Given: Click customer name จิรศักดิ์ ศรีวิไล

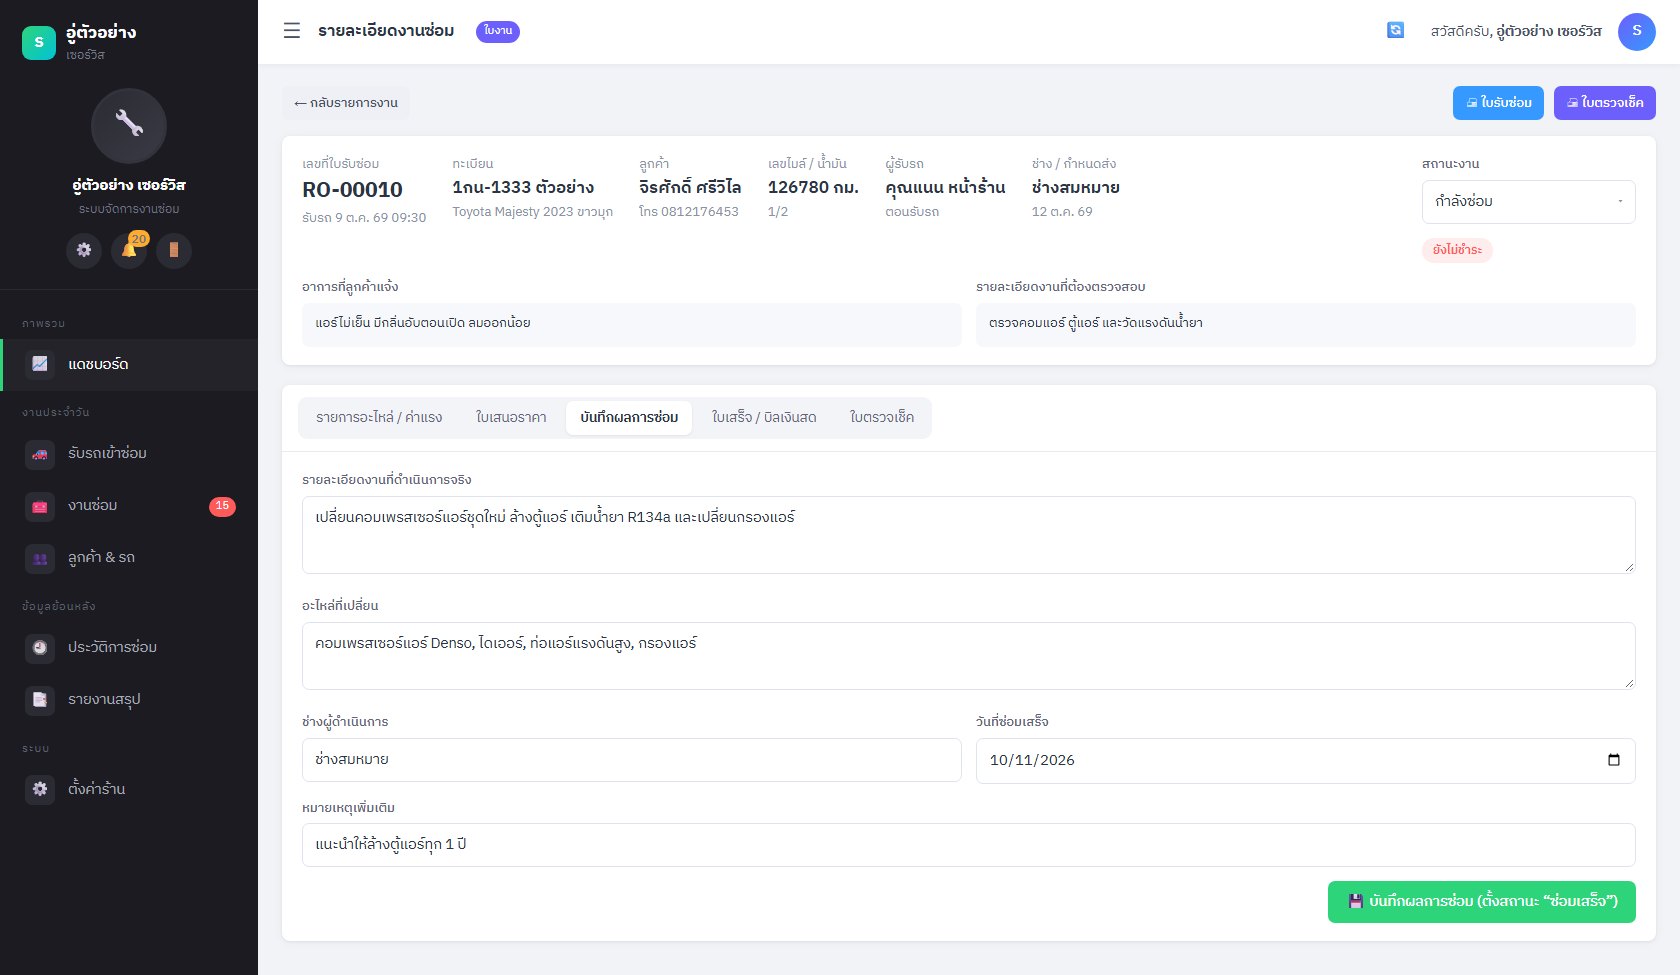Looking at the screenshot, I should (690, 187).
